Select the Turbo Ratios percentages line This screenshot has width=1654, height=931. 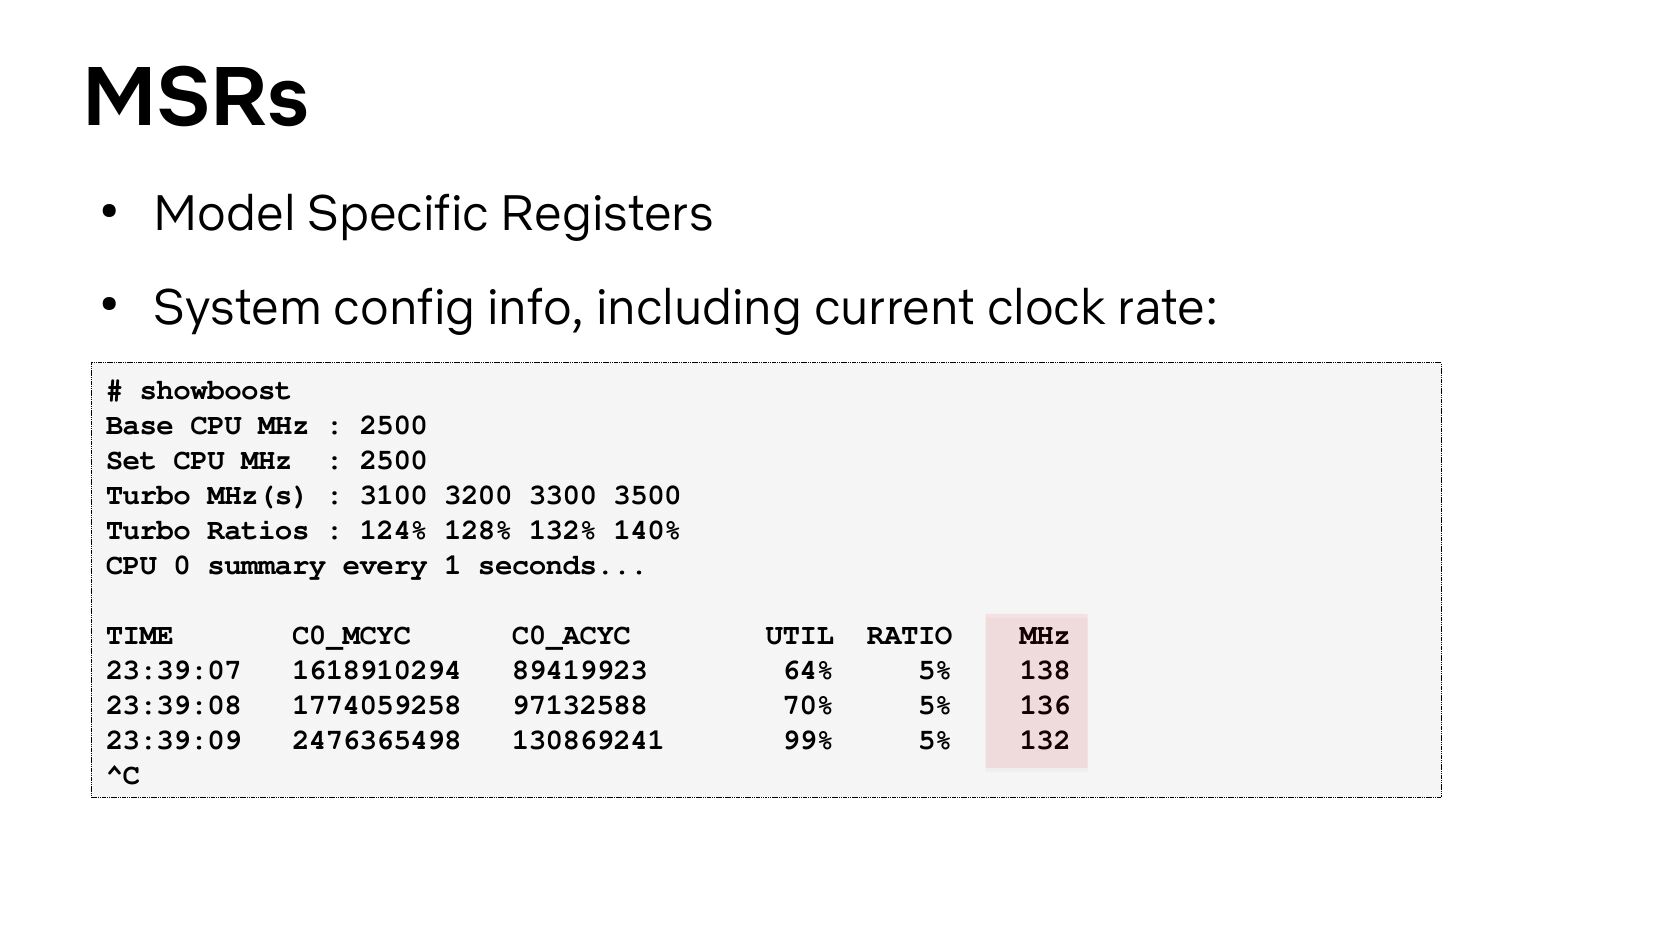click(x=393, y=531)
